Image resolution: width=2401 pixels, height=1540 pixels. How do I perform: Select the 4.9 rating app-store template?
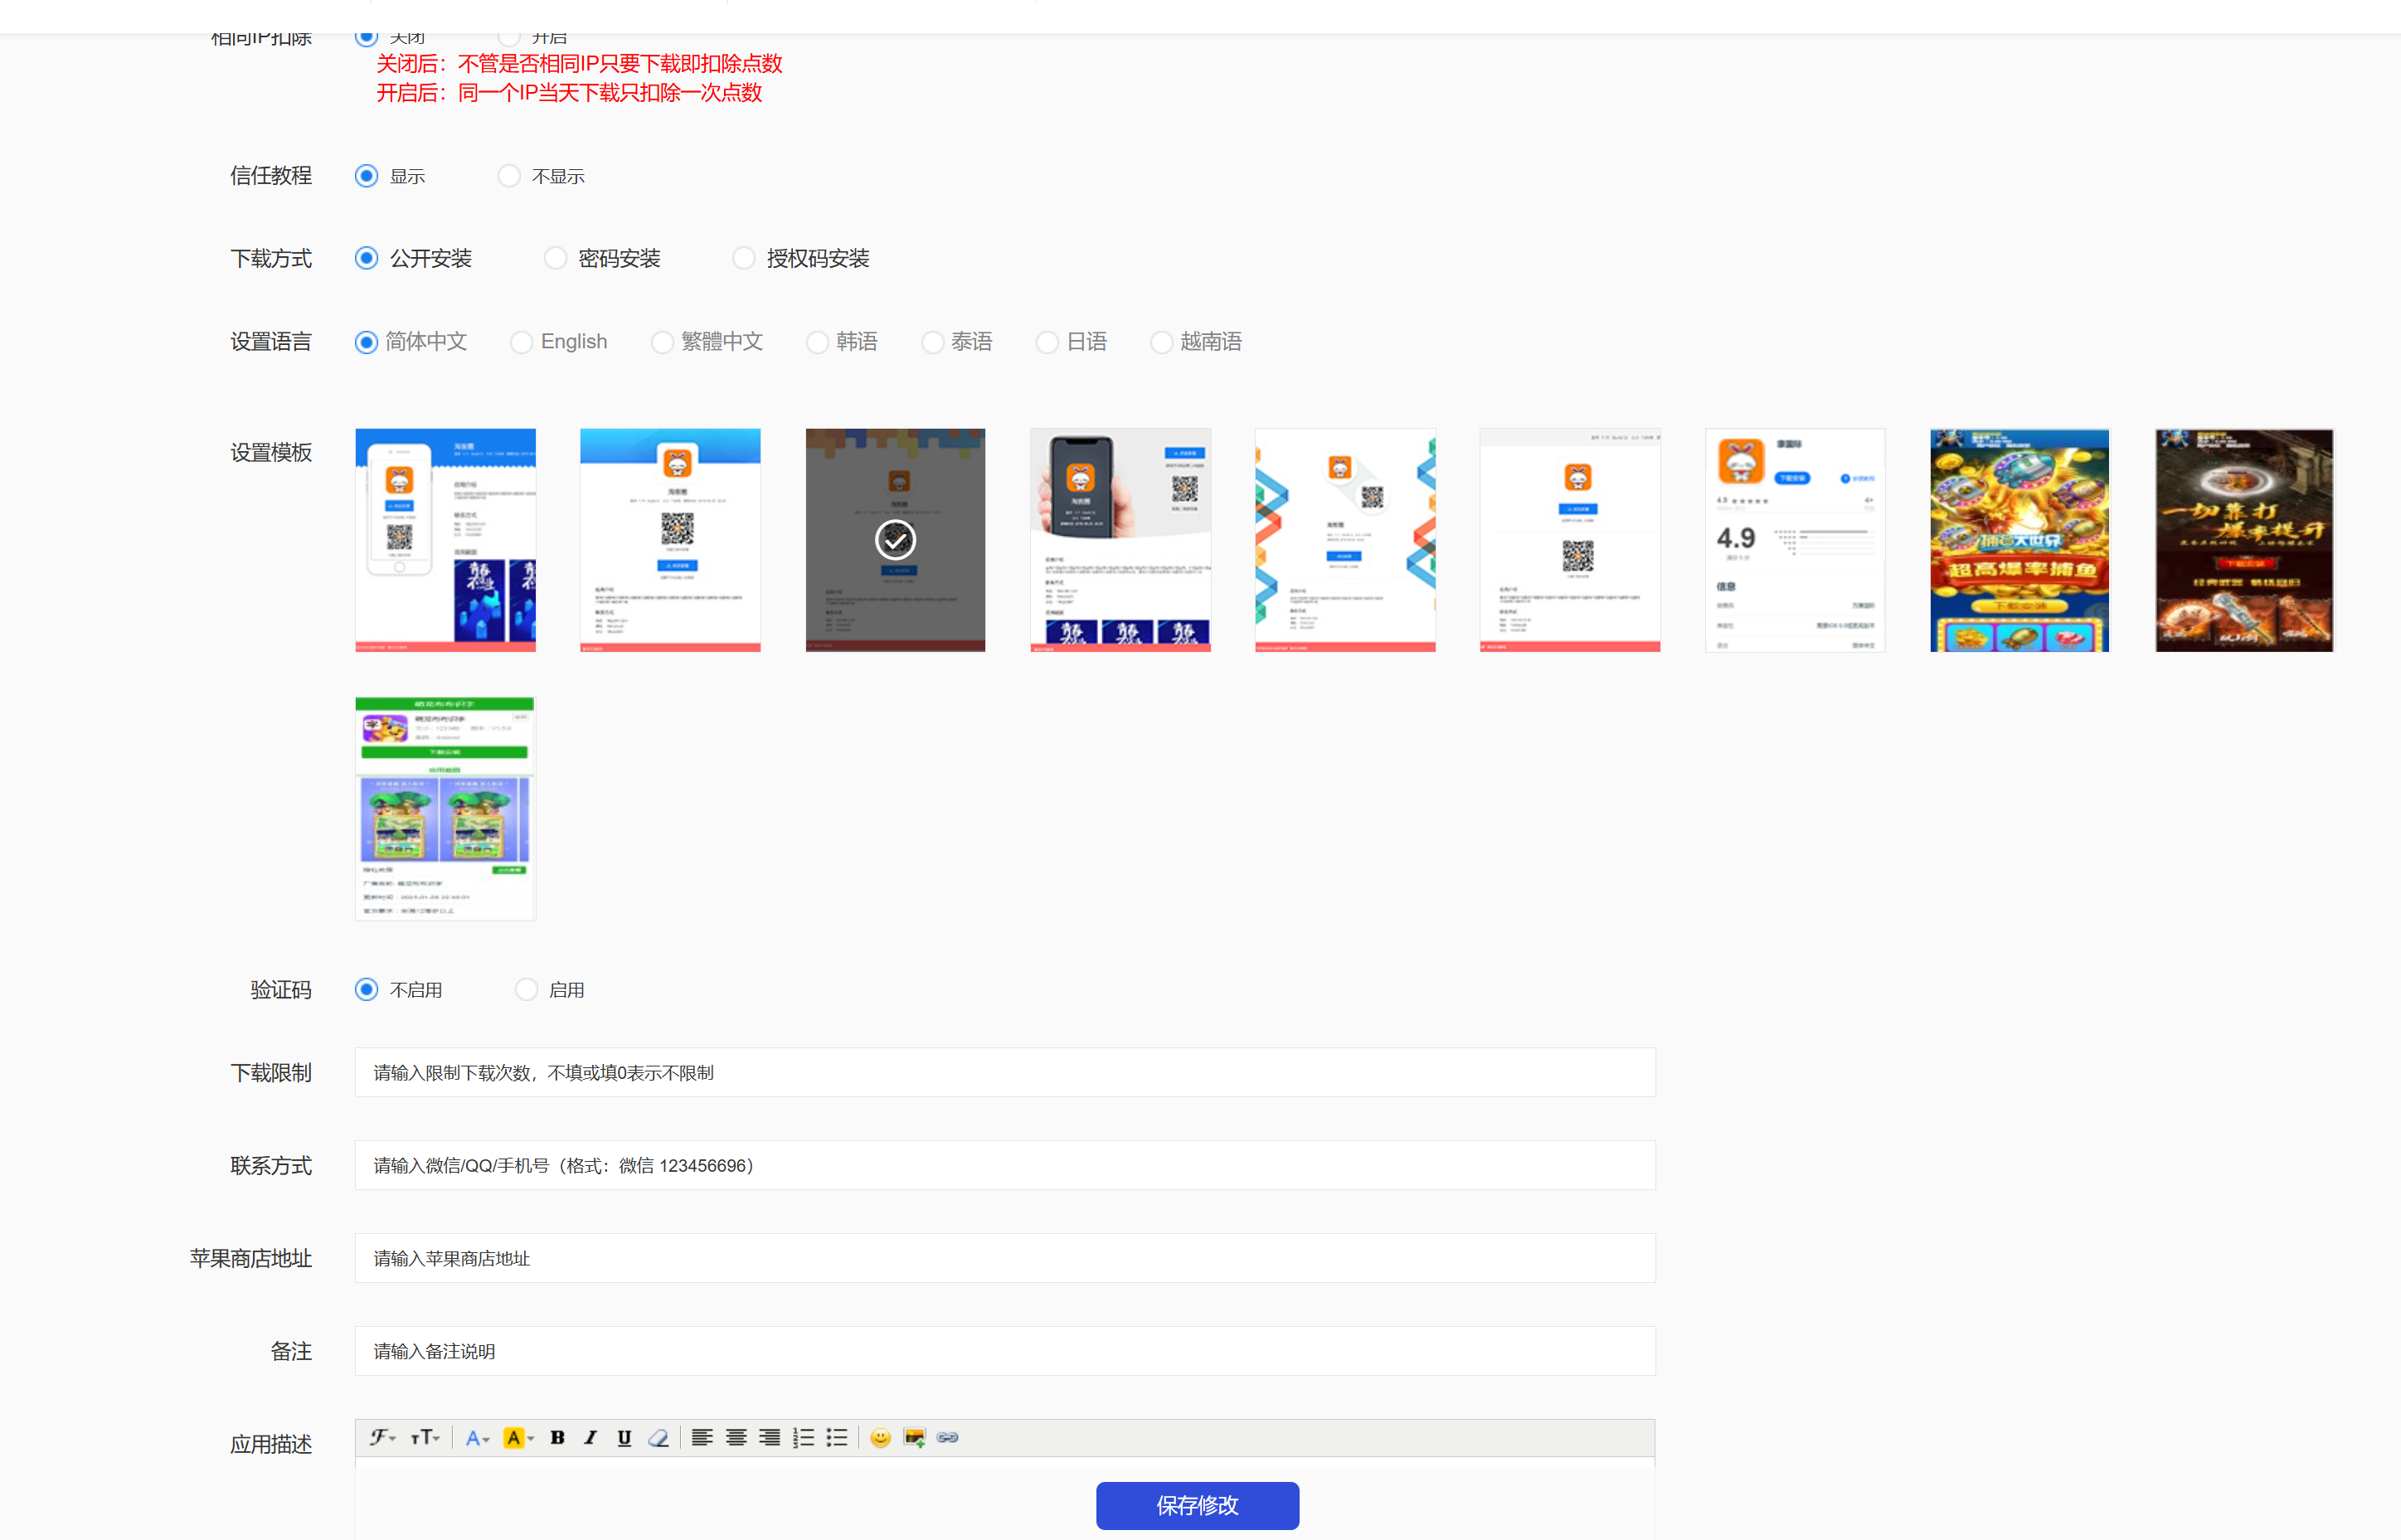click(1795, 540)
